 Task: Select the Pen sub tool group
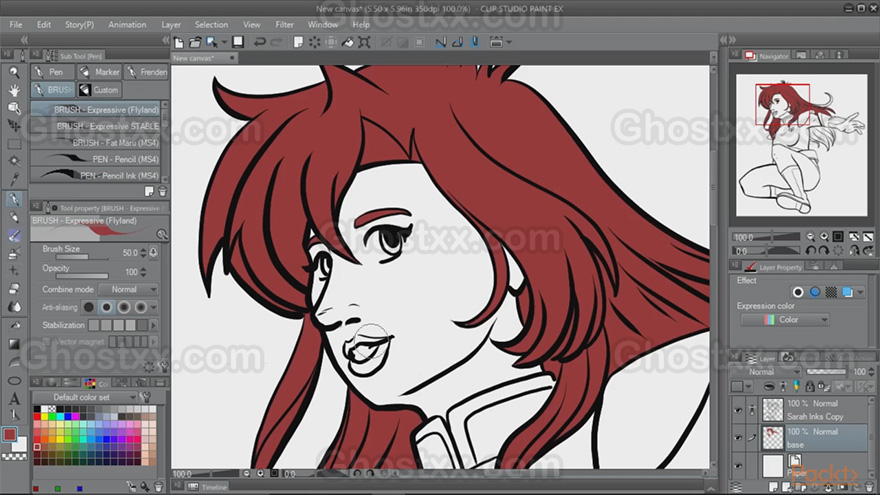point(53,72)
